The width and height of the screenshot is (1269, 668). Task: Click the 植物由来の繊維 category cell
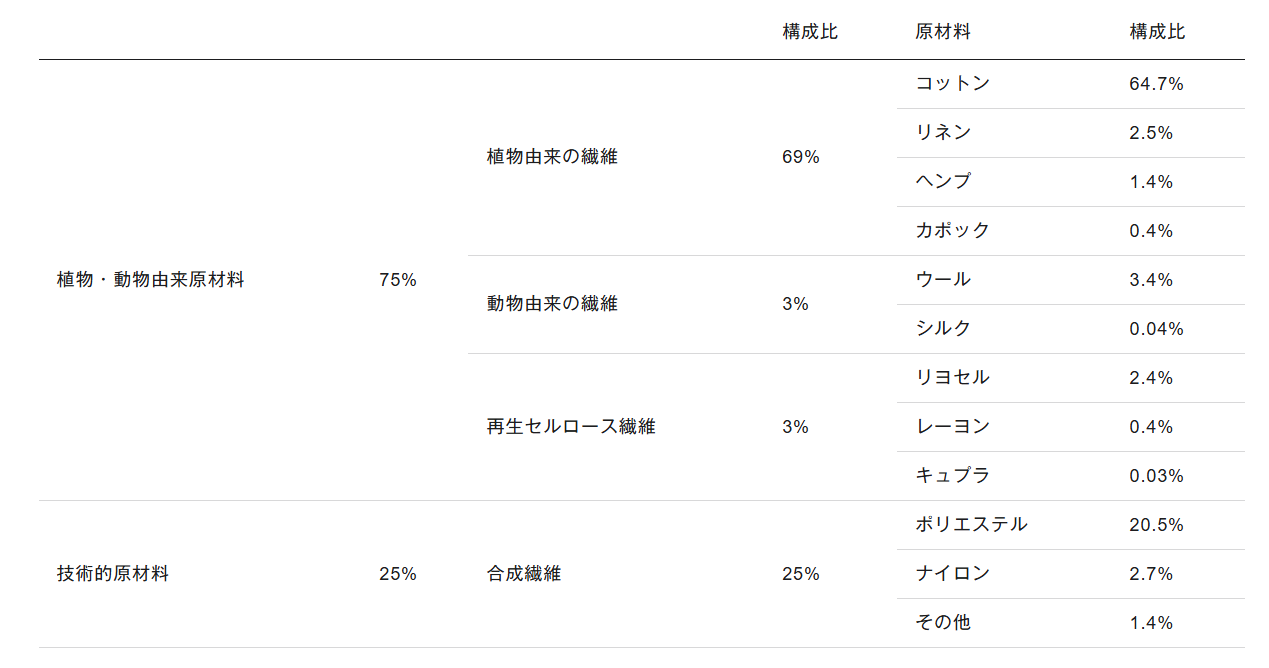point(552,157)
